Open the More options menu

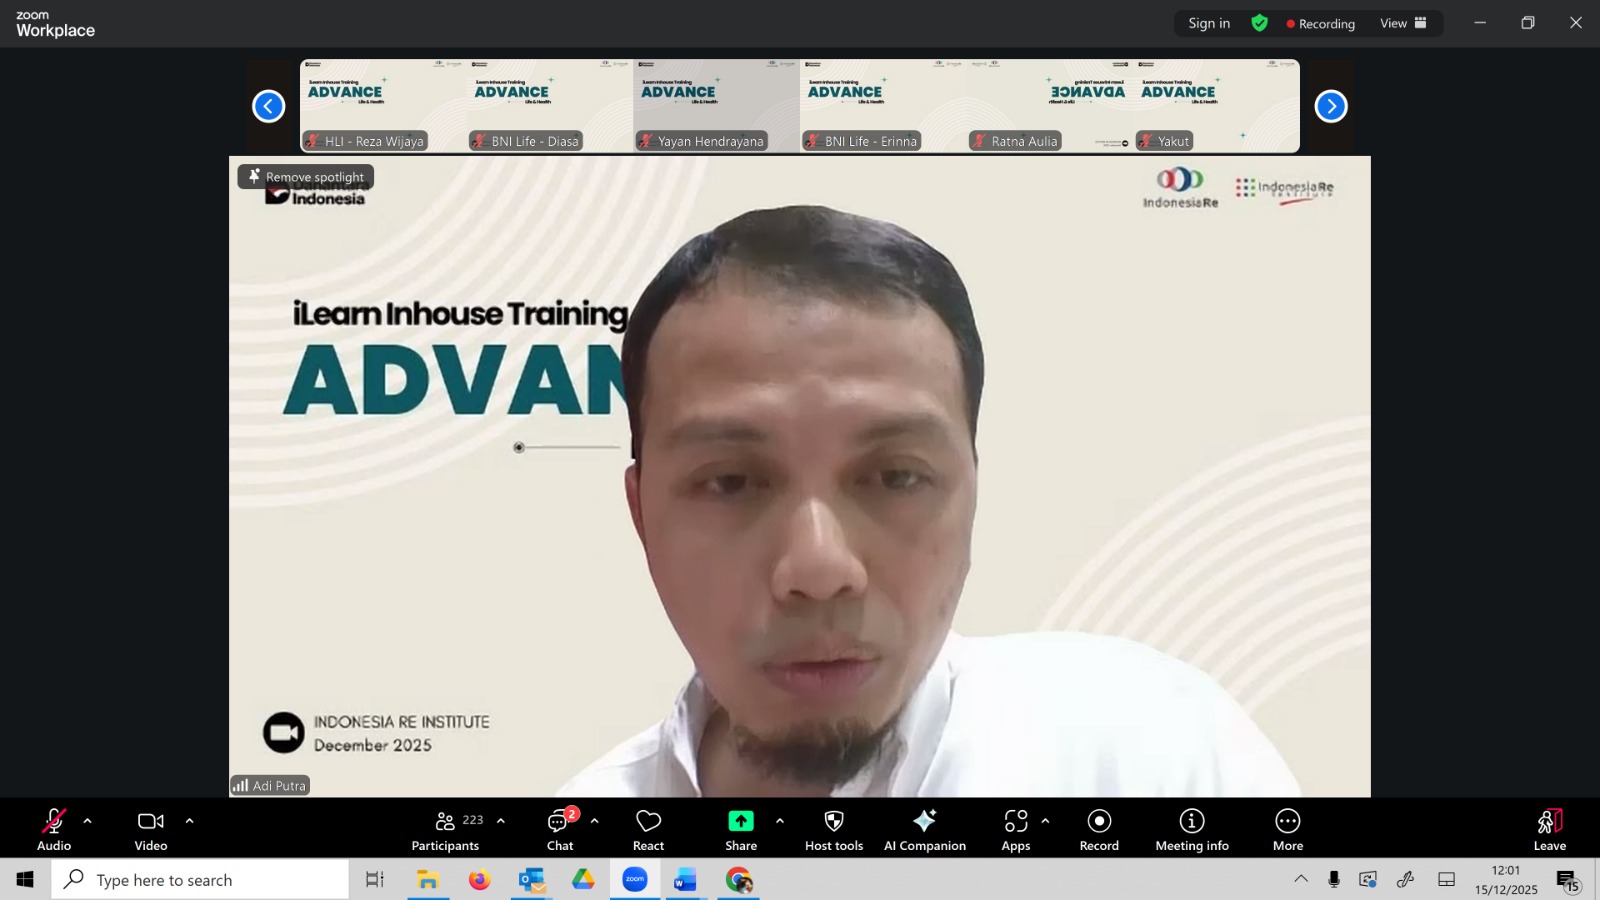[1287, 829]
